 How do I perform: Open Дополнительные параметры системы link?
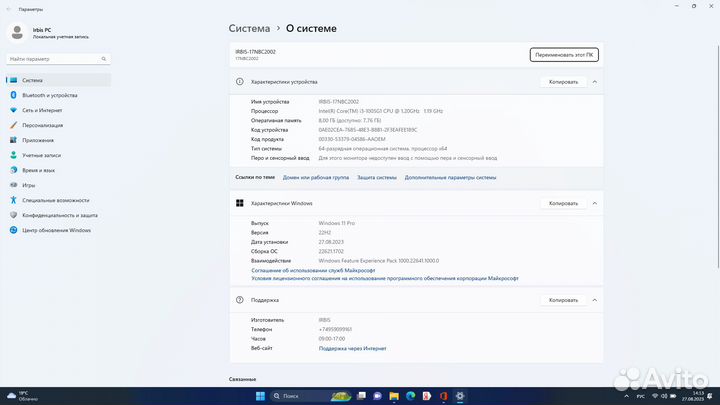[450, 177]
